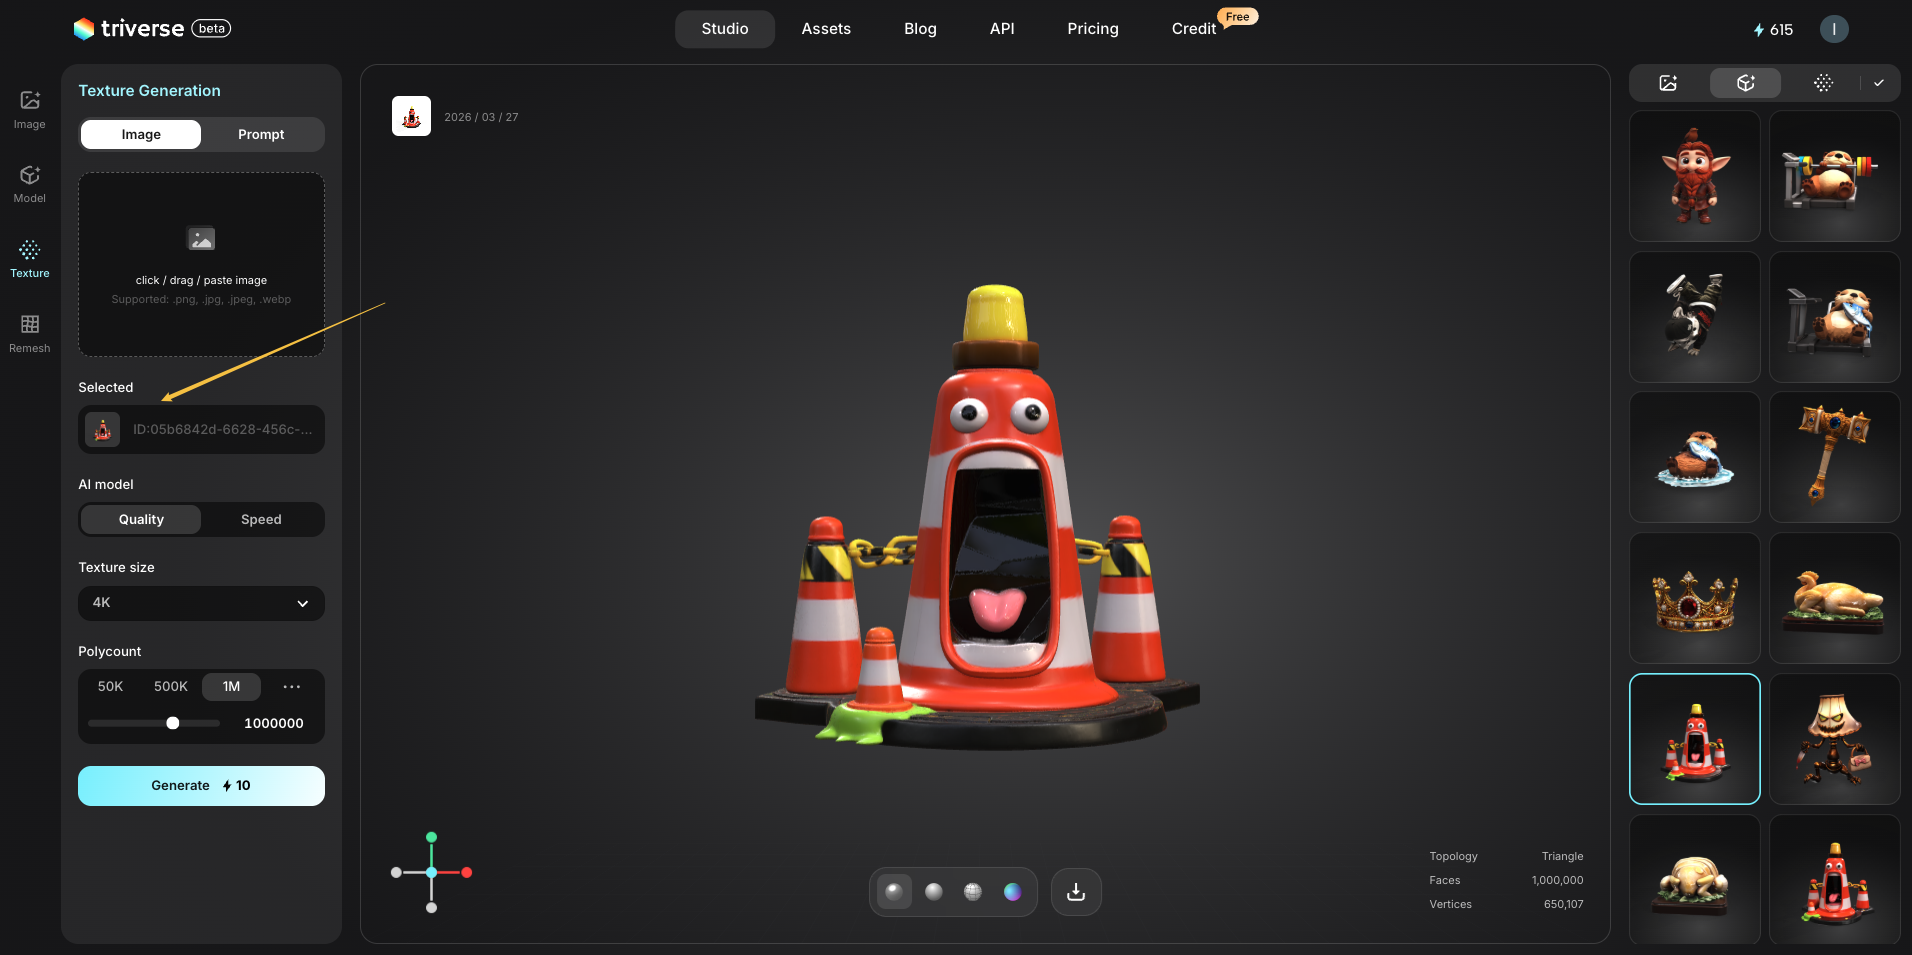Select the Remesh tool in sidebar
This screenshot has height=955, width=1912.
30,333
